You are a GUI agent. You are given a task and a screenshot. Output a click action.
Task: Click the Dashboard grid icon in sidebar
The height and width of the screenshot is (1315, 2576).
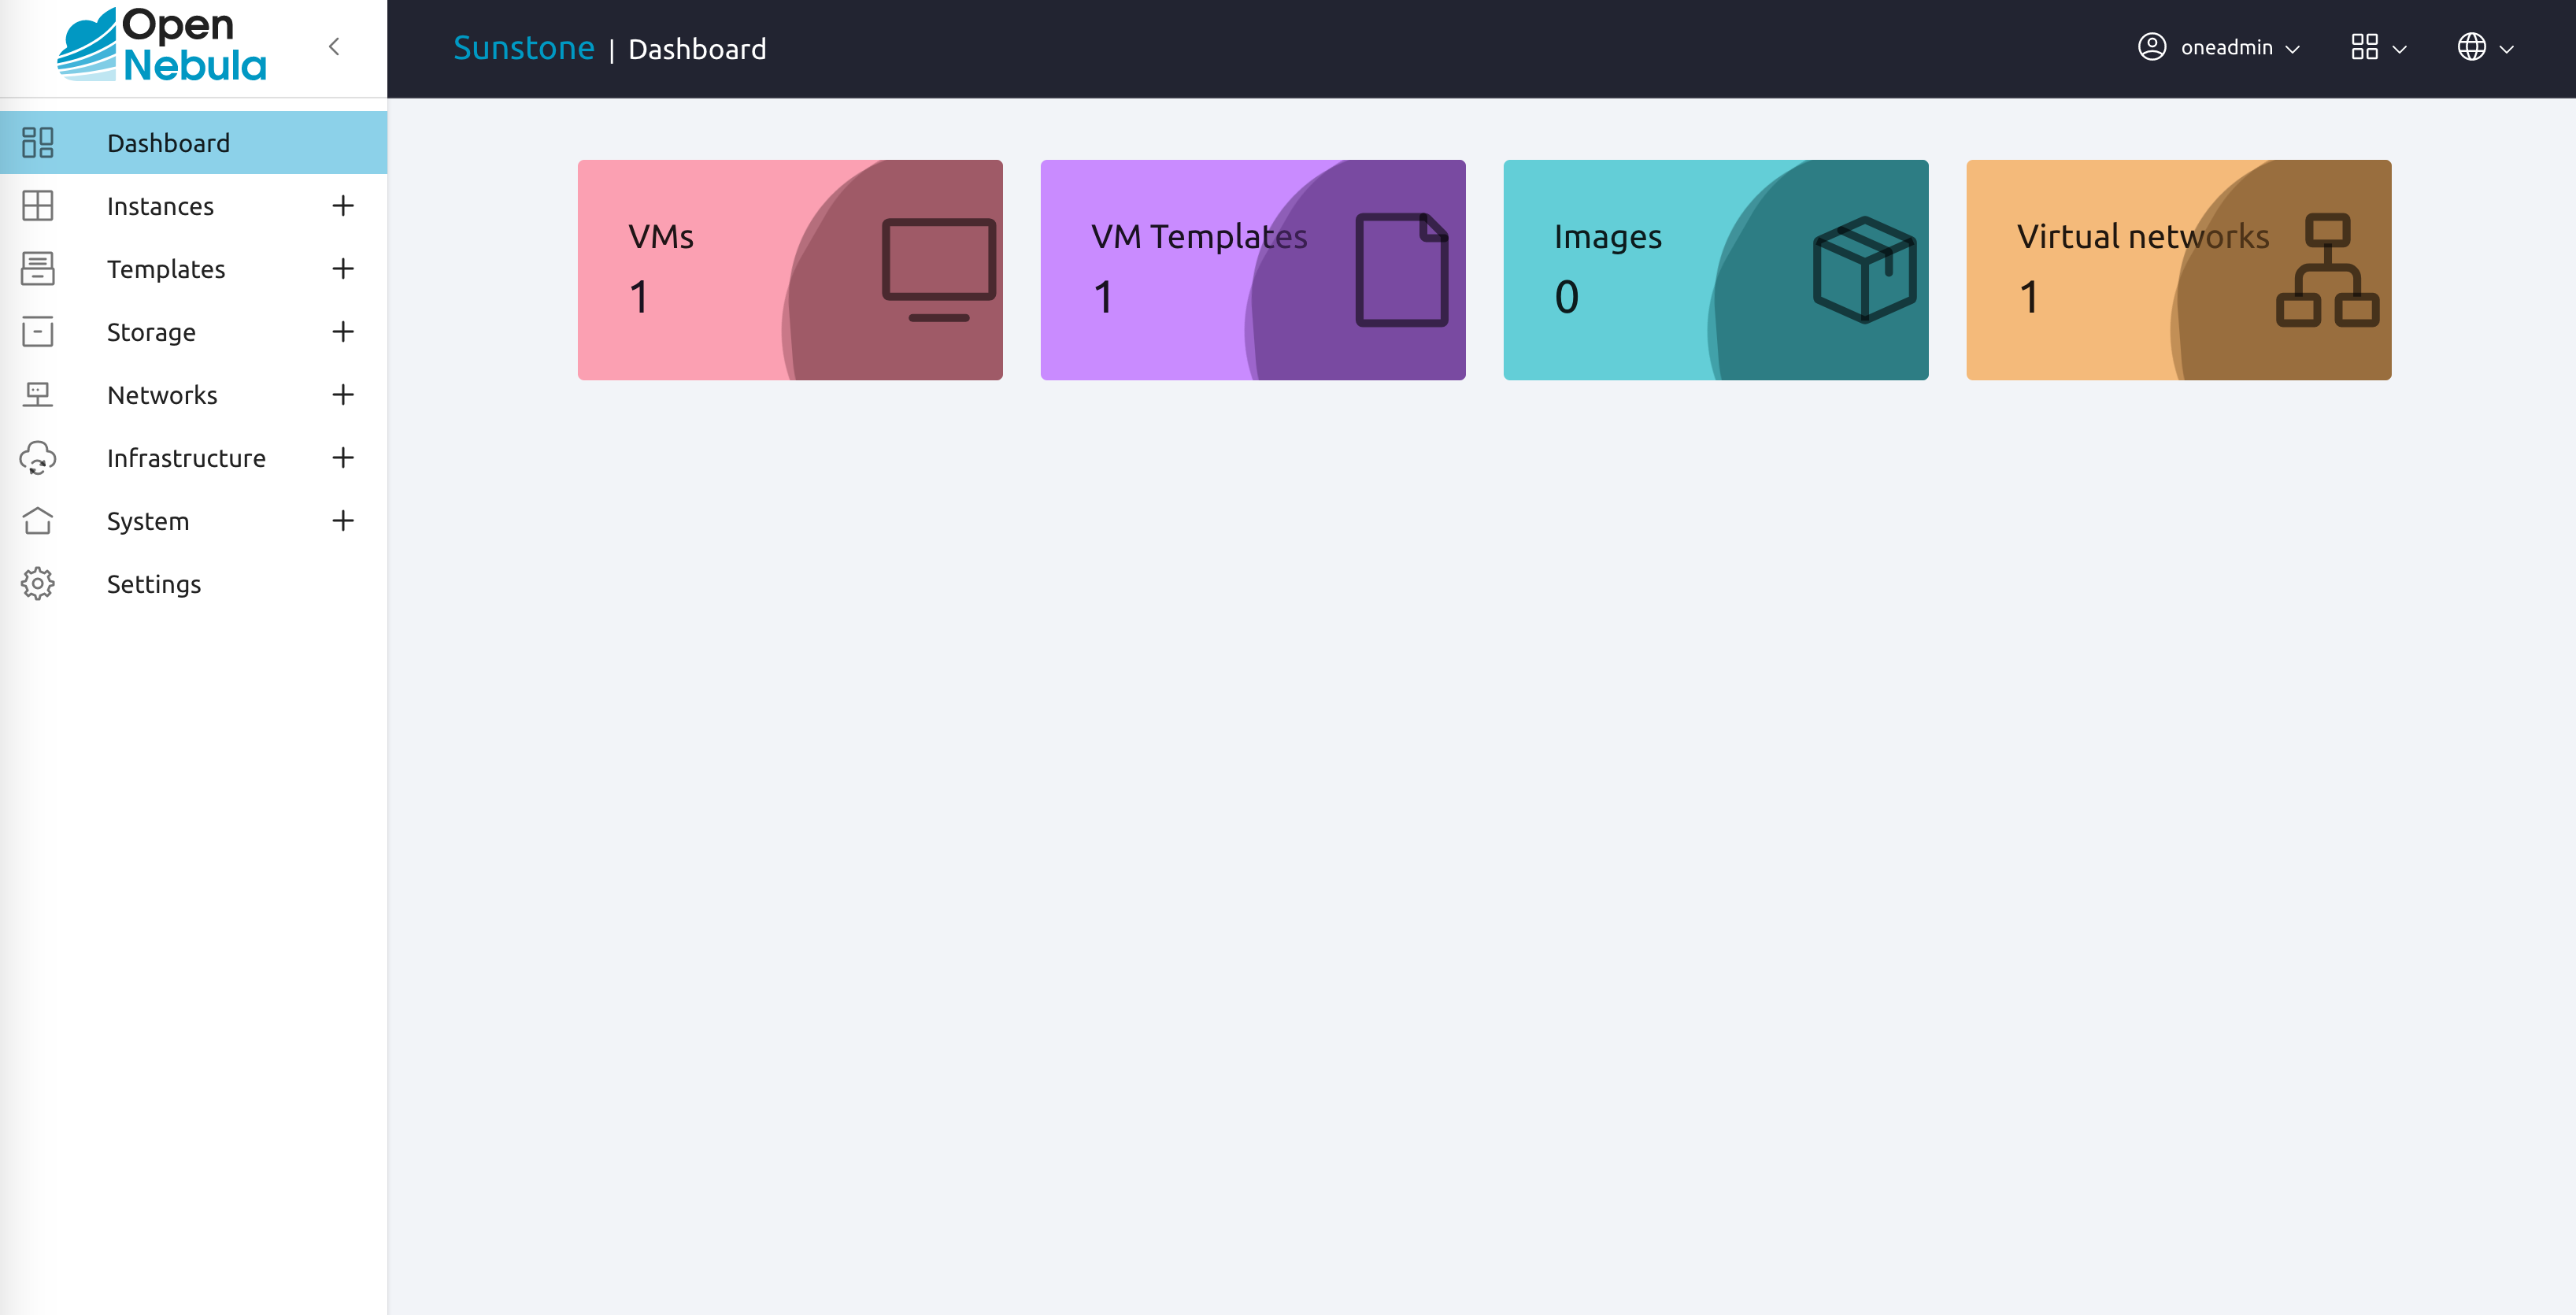(37, 143)
